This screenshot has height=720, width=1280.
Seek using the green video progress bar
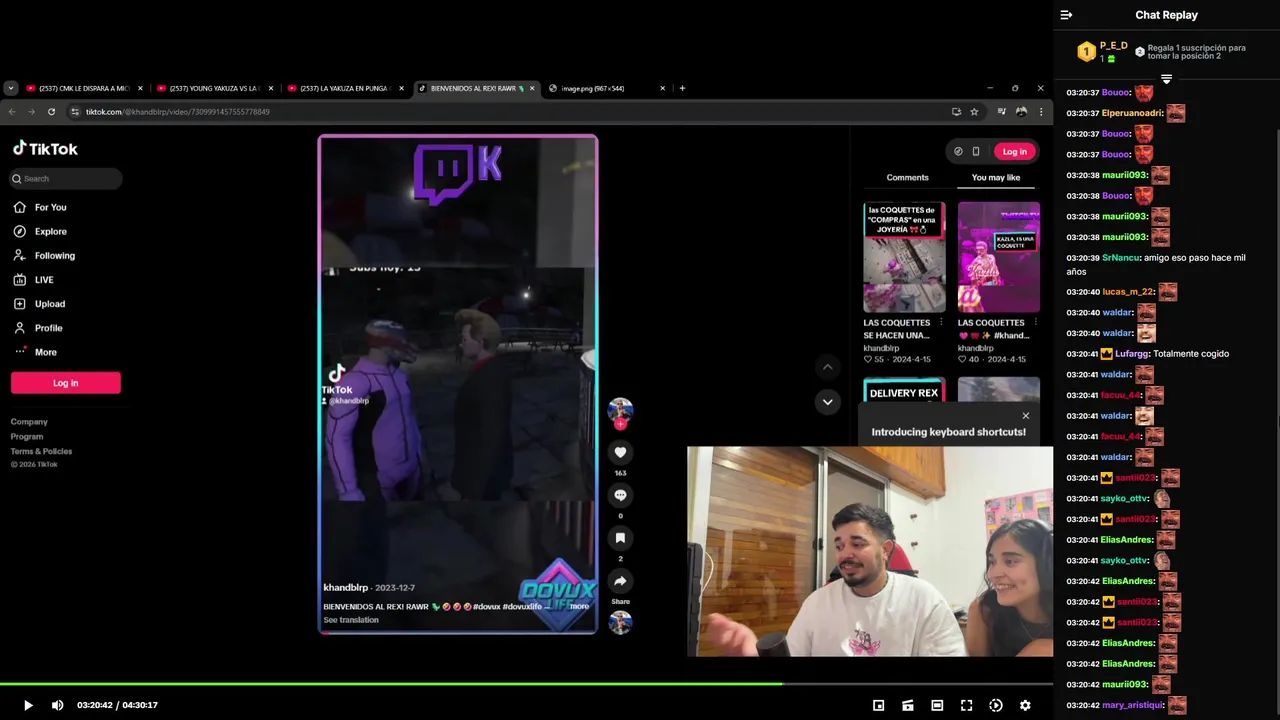coord(526,684)
